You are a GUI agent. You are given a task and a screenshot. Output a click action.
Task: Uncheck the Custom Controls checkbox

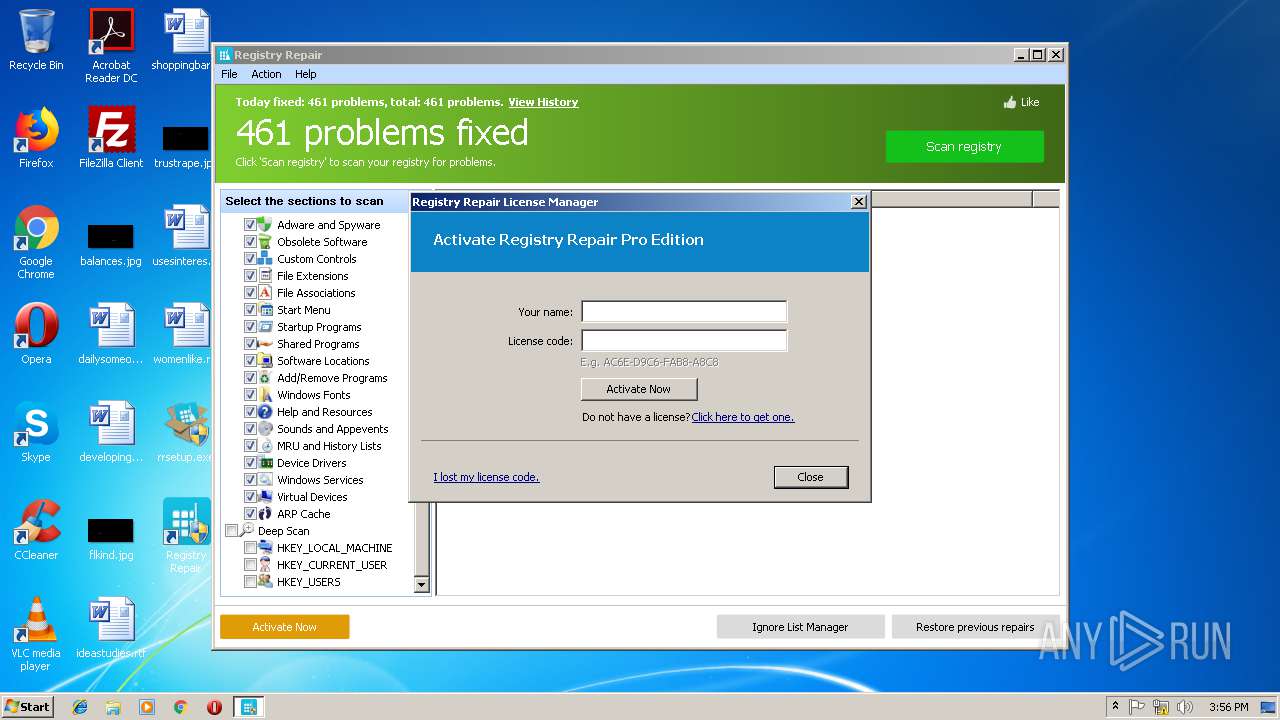point(250,259)
